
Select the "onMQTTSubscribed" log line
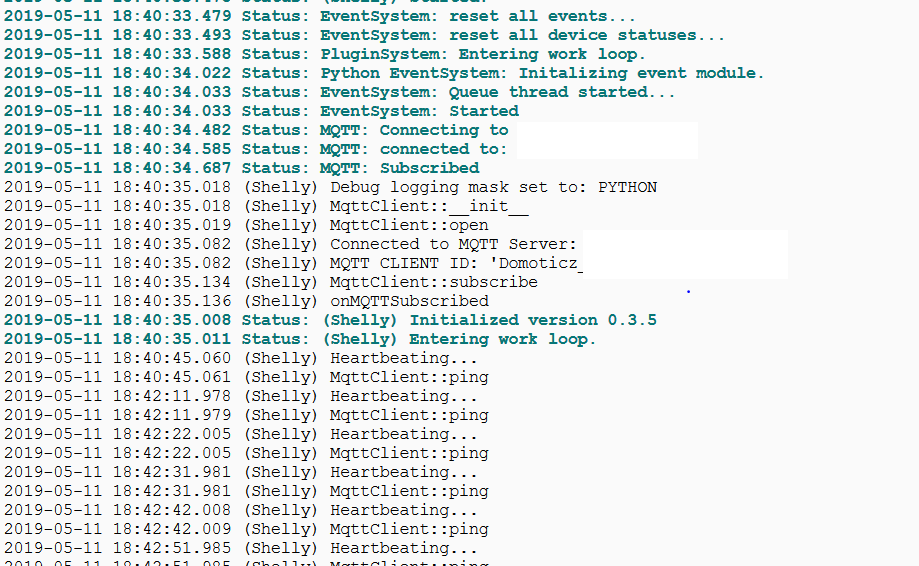(x=246, y=301)
